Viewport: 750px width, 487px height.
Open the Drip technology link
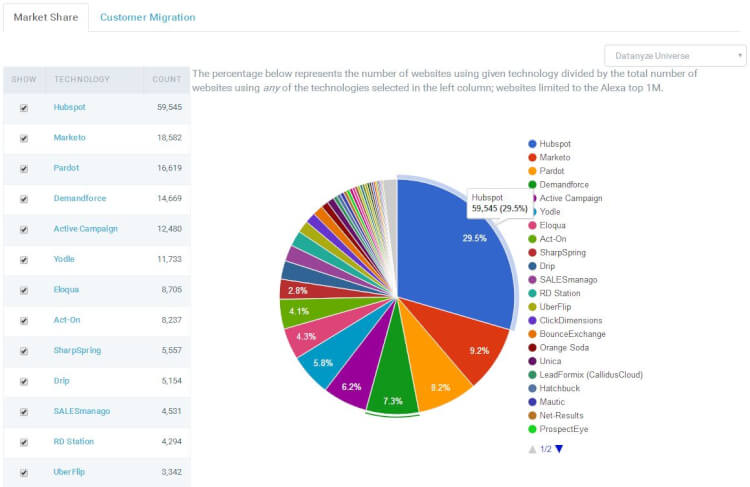pos(61,381)
